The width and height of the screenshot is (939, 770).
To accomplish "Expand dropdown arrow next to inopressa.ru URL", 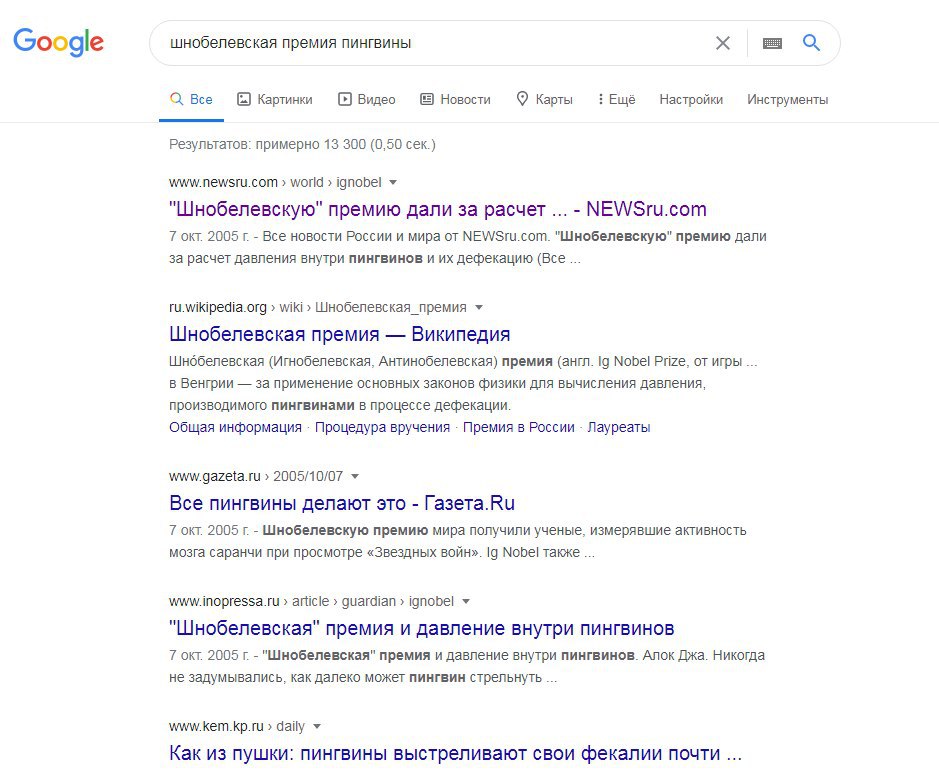I will 466,601.
